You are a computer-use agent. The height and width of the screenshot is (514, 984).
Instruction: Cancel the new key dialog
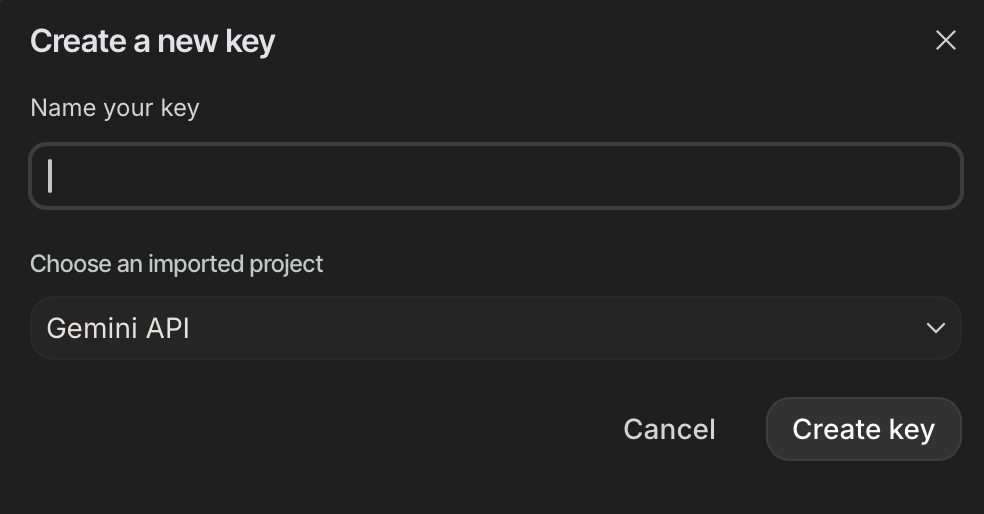coord(669,429)
